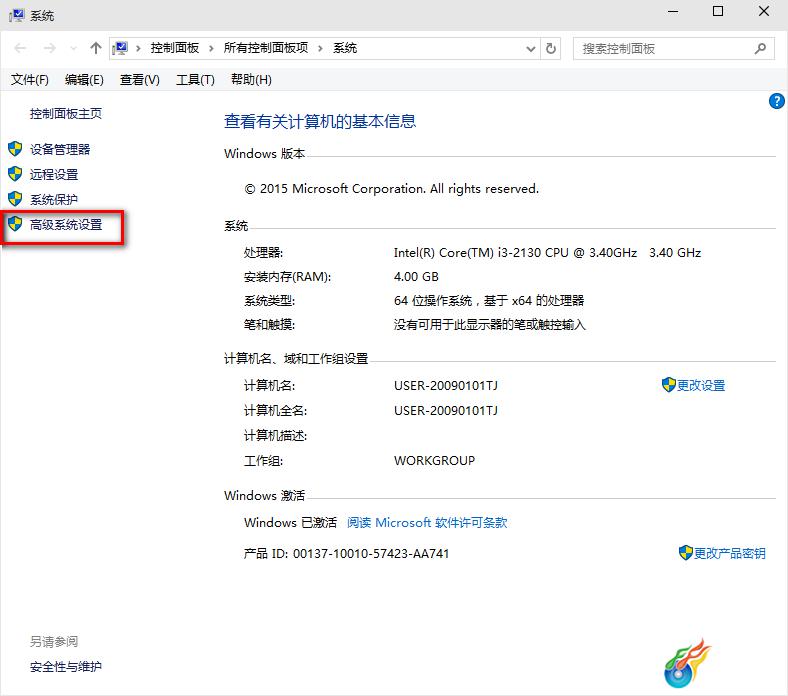This screenshot has height=696, width=788.
Task: Read 阅读 Microsoft 软件许可条款 link
Action: [427, 523]
